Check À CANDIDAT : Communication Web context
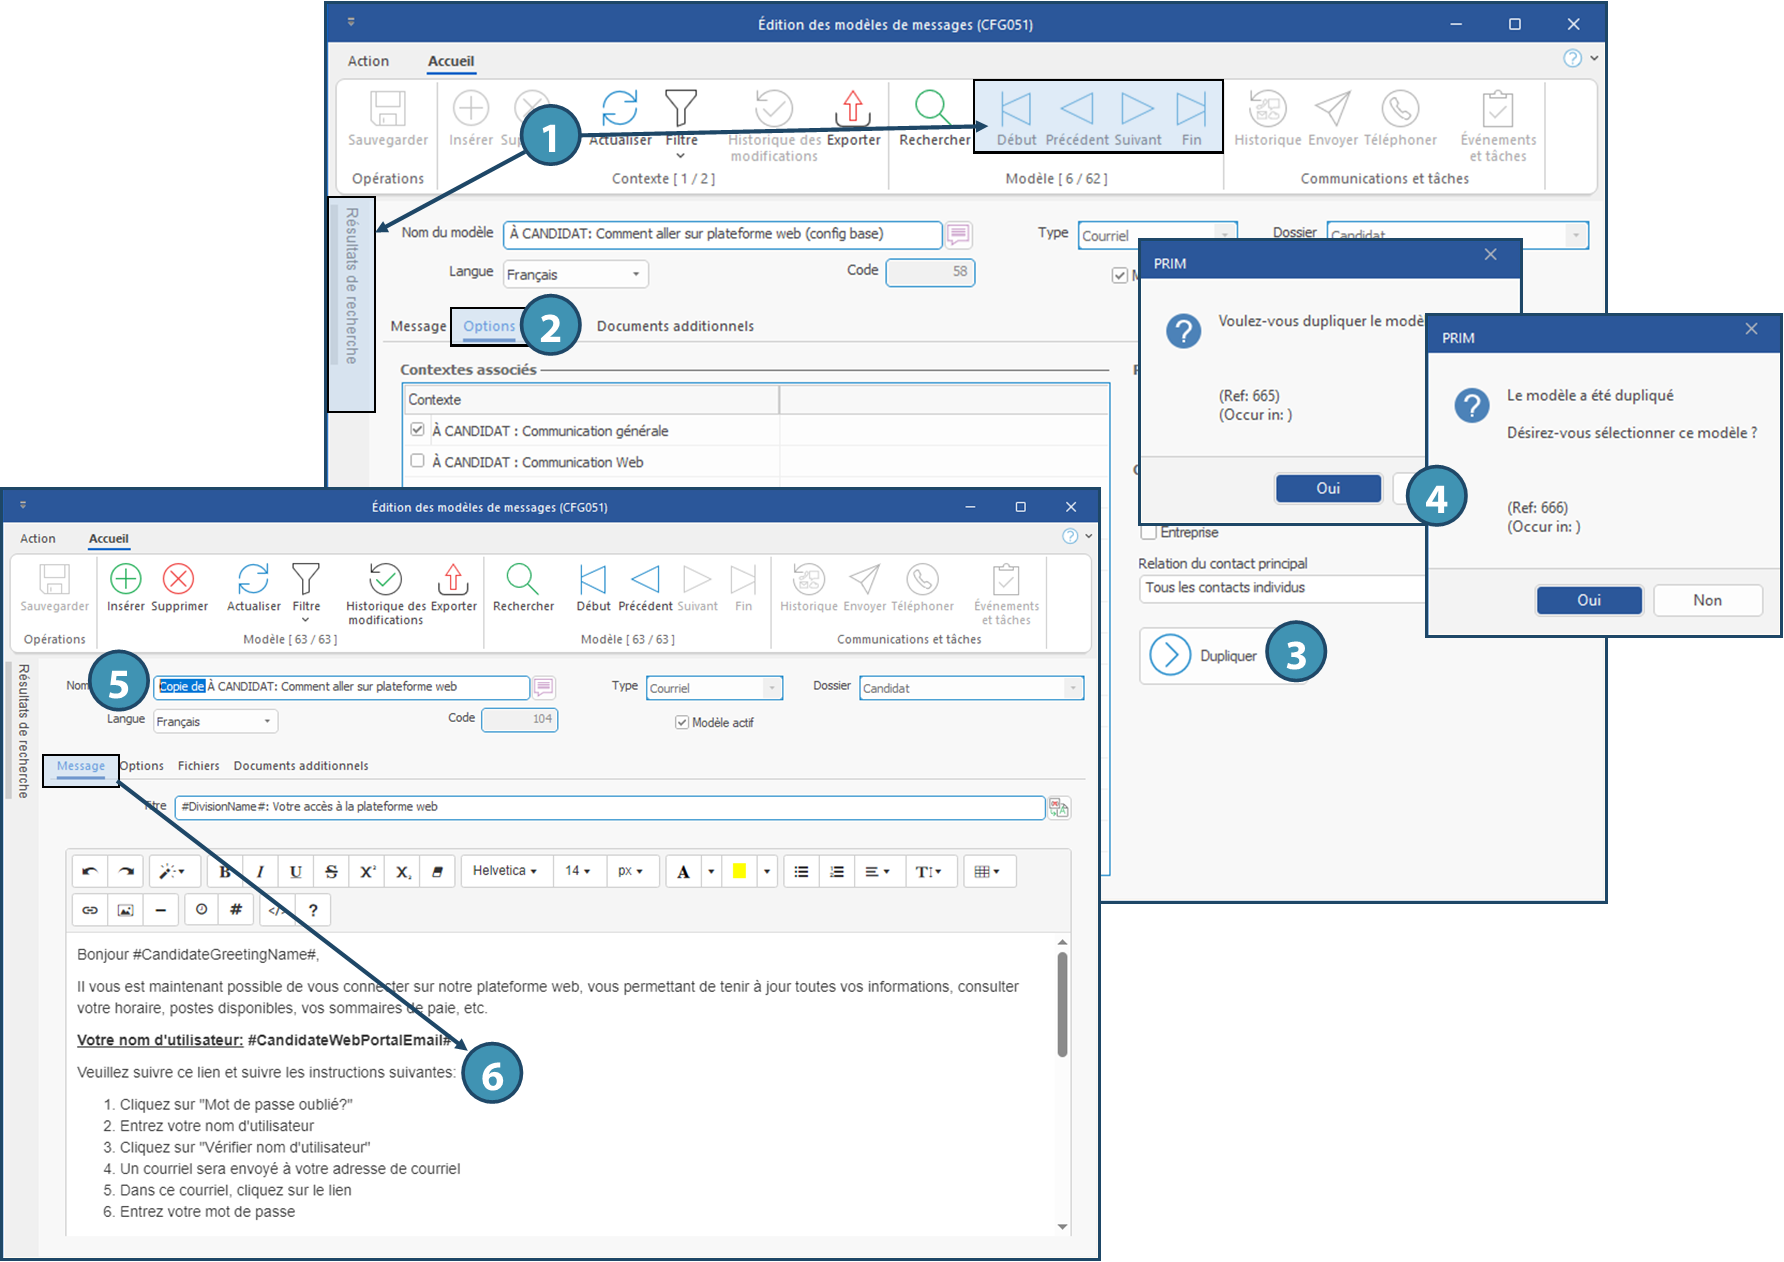The height and width of the screenshot is (1262, 1784). 418,461
